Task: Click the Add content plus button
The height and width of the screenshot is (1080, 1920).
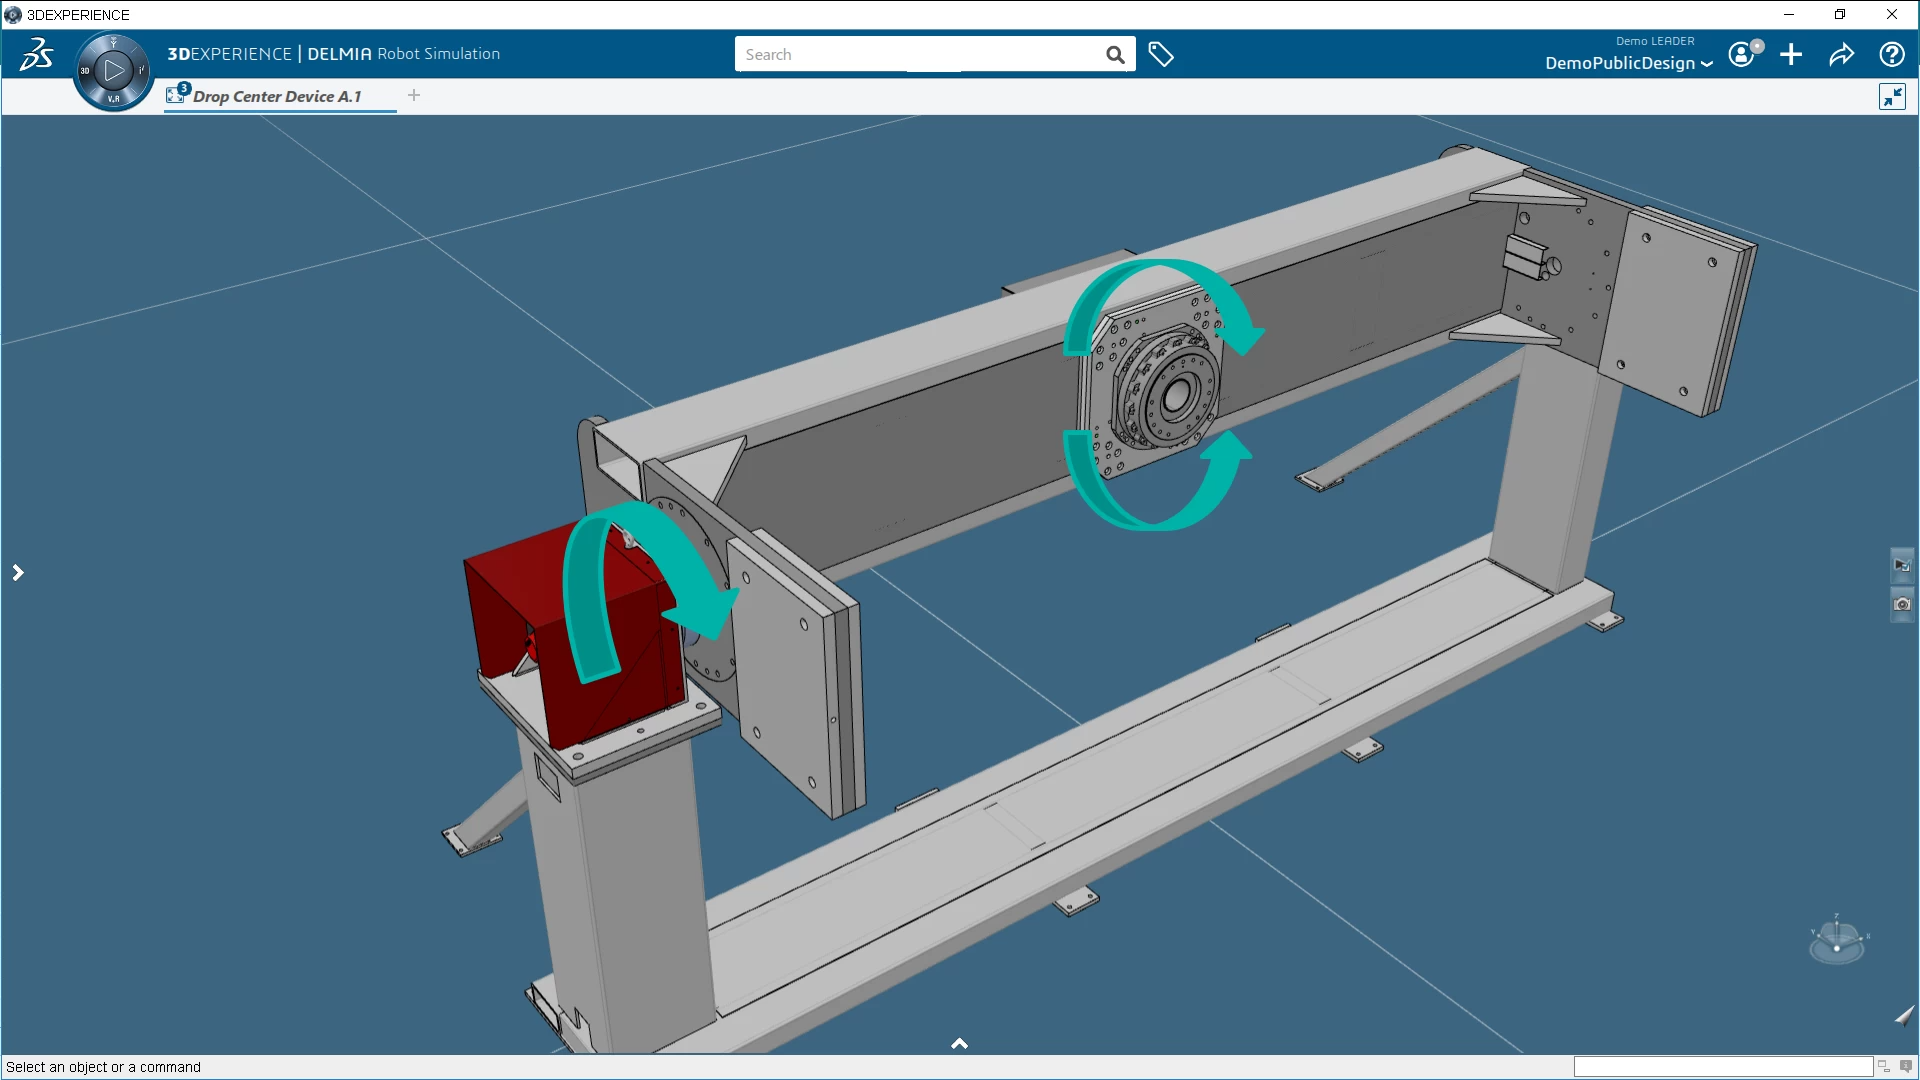Action: click(1791, 55)
